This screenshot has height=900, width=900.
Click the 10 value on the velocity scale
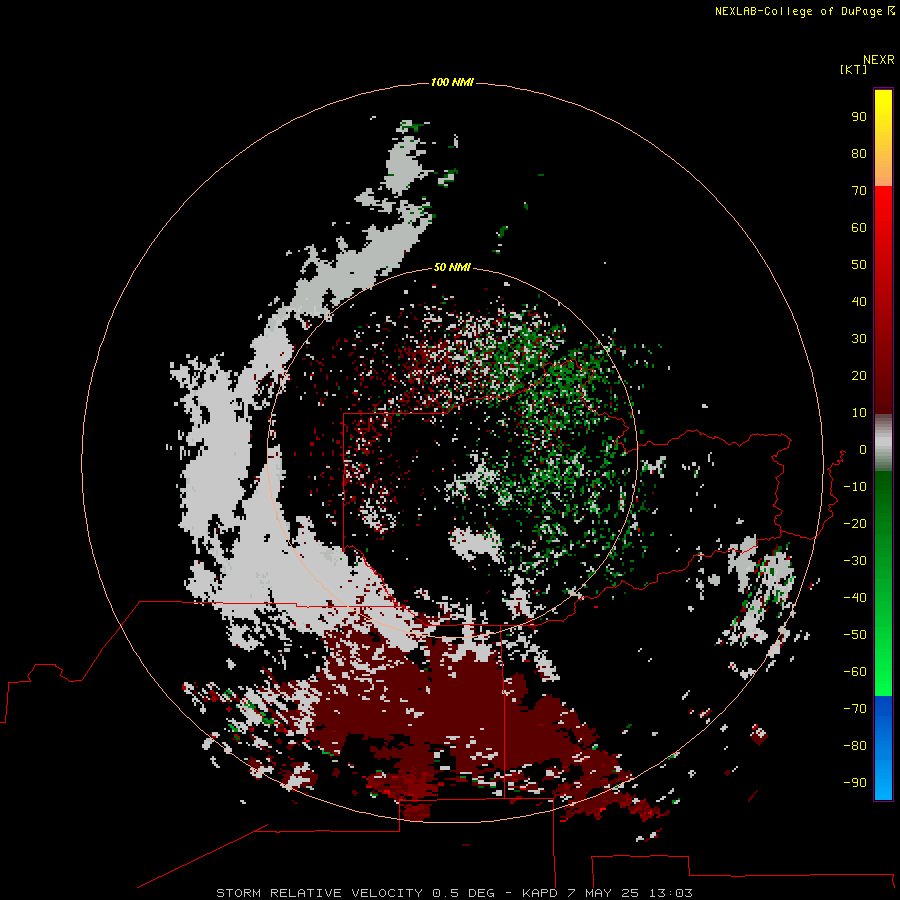tap(859, 413)
